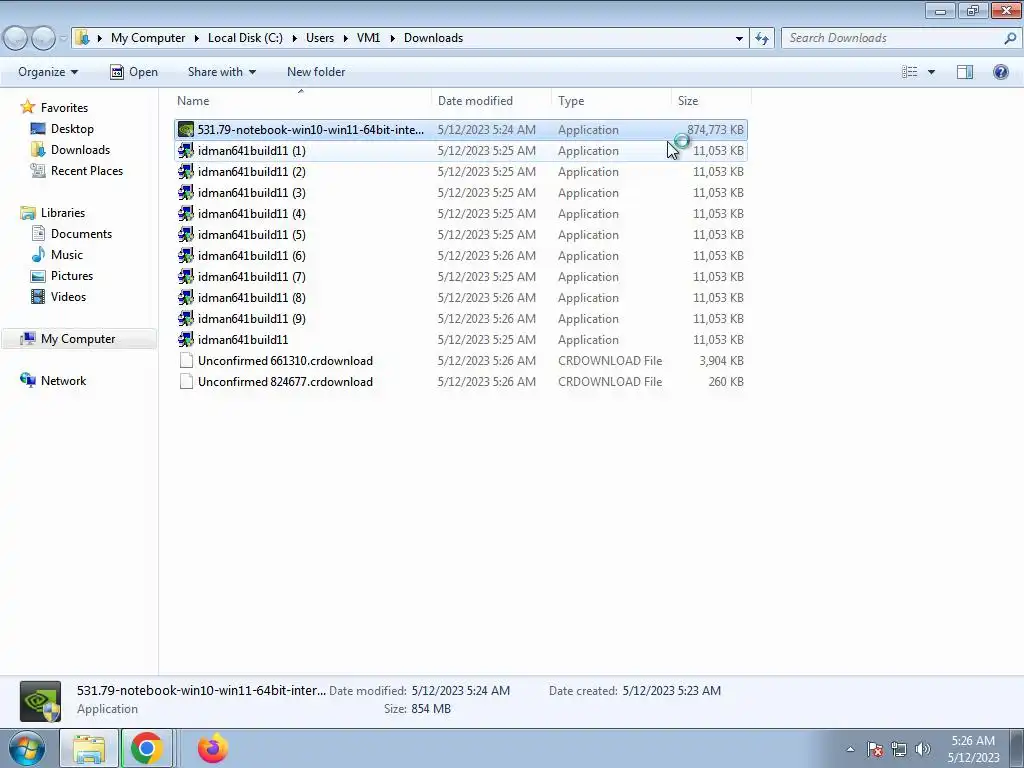Expand the arrow after Users breadcrumb
This screenshot has width=1024, height=768.
345,38
